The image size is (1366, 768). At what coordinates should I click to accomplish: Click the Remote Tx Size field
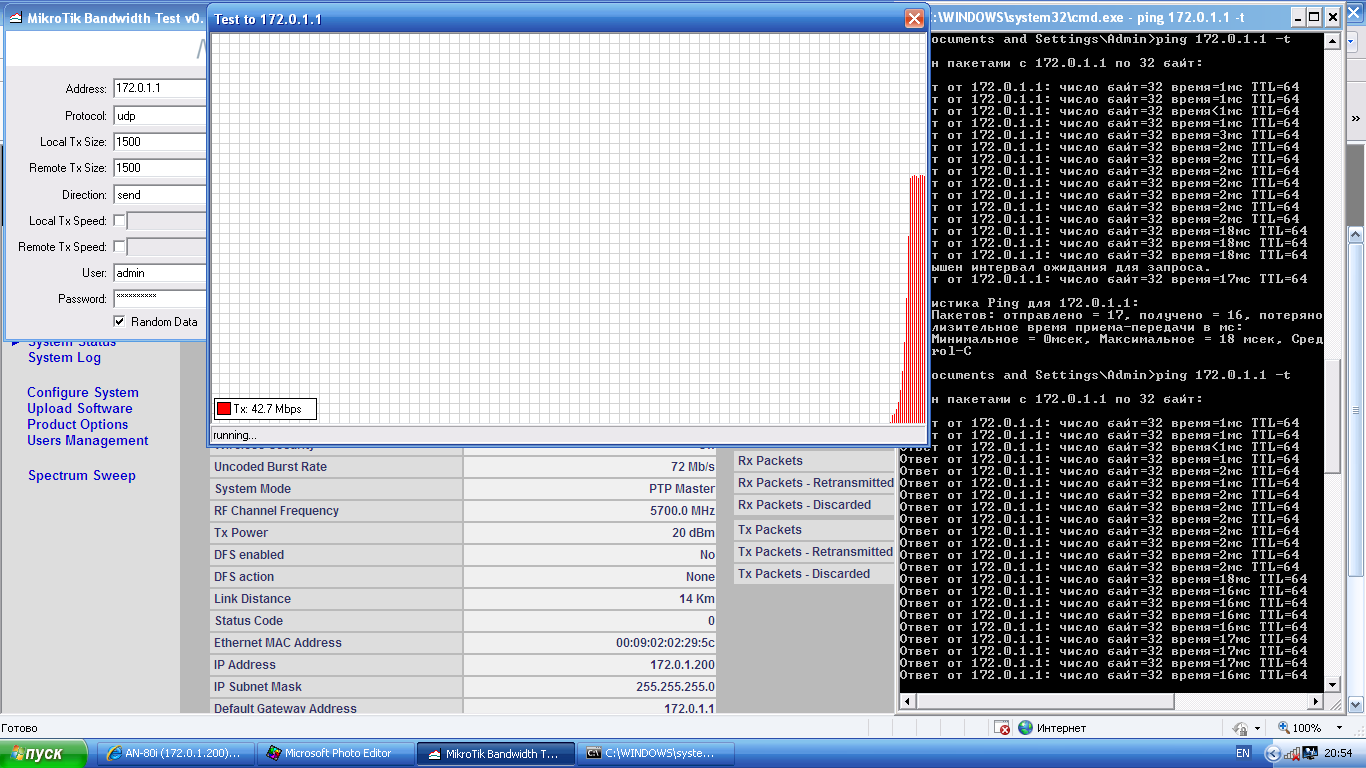click(x=159, y=168)
